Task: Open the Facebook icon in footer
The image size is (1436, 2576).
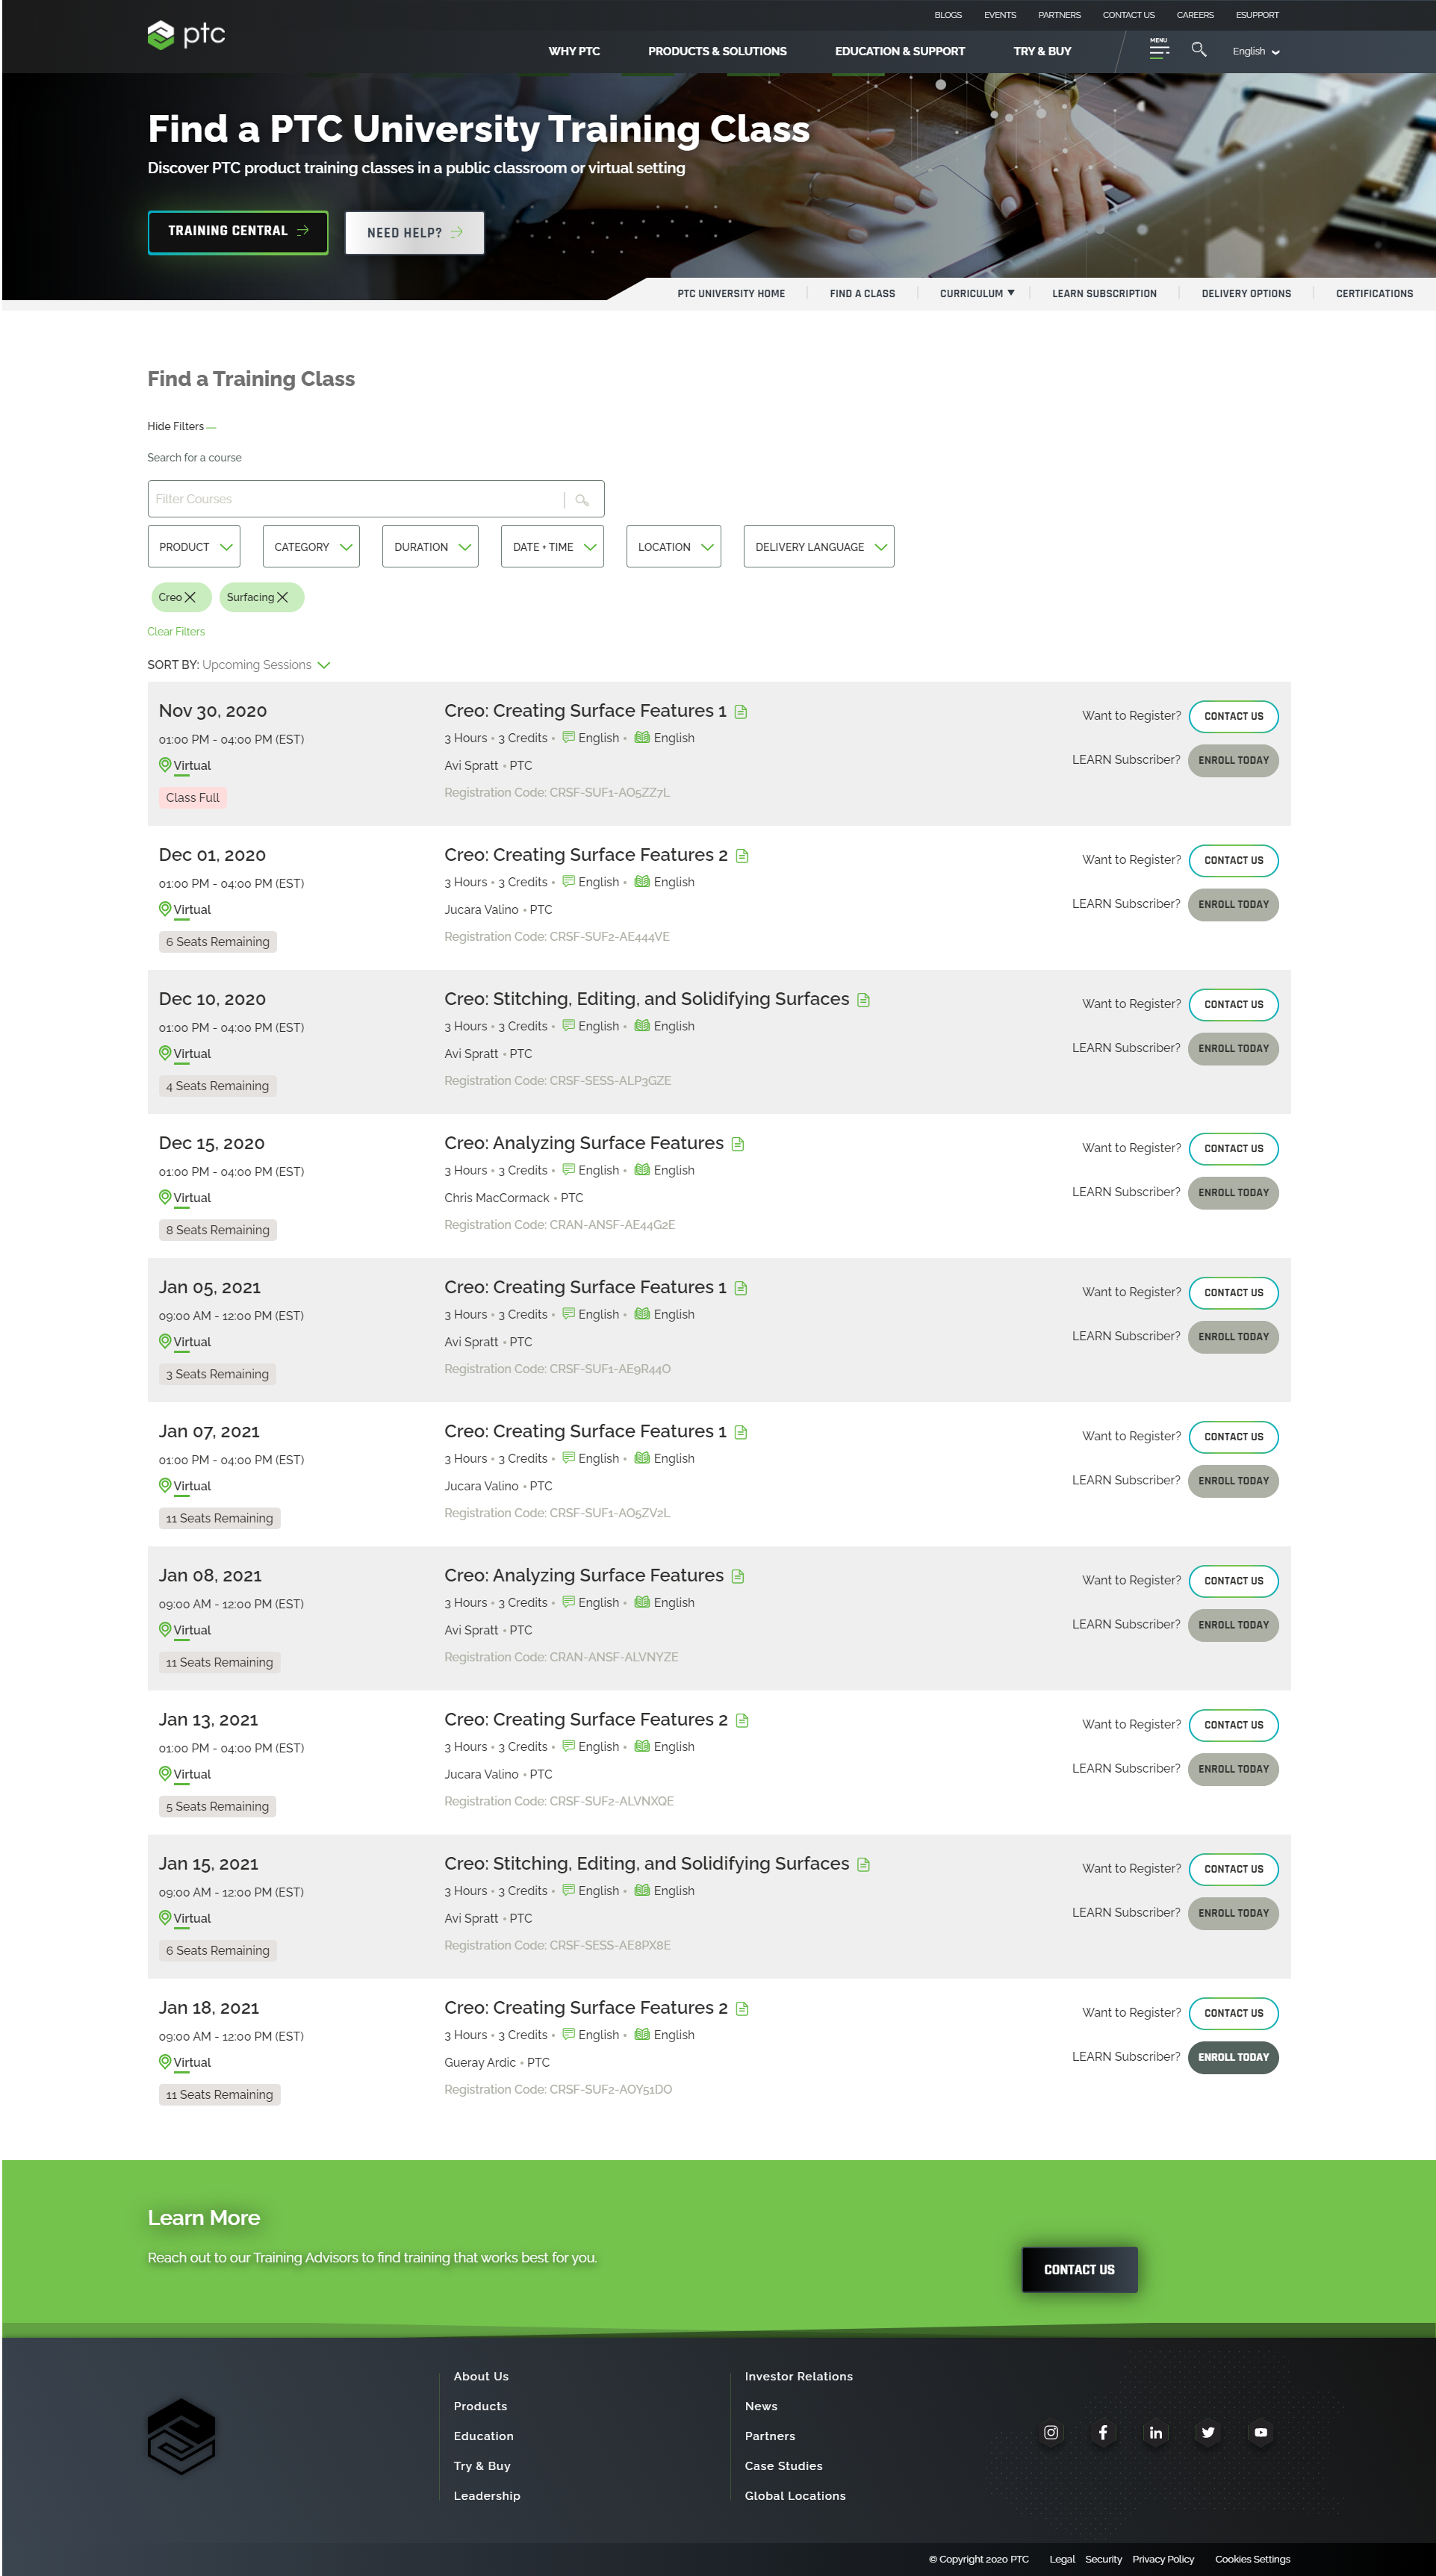Action: click(1103, 2432)
